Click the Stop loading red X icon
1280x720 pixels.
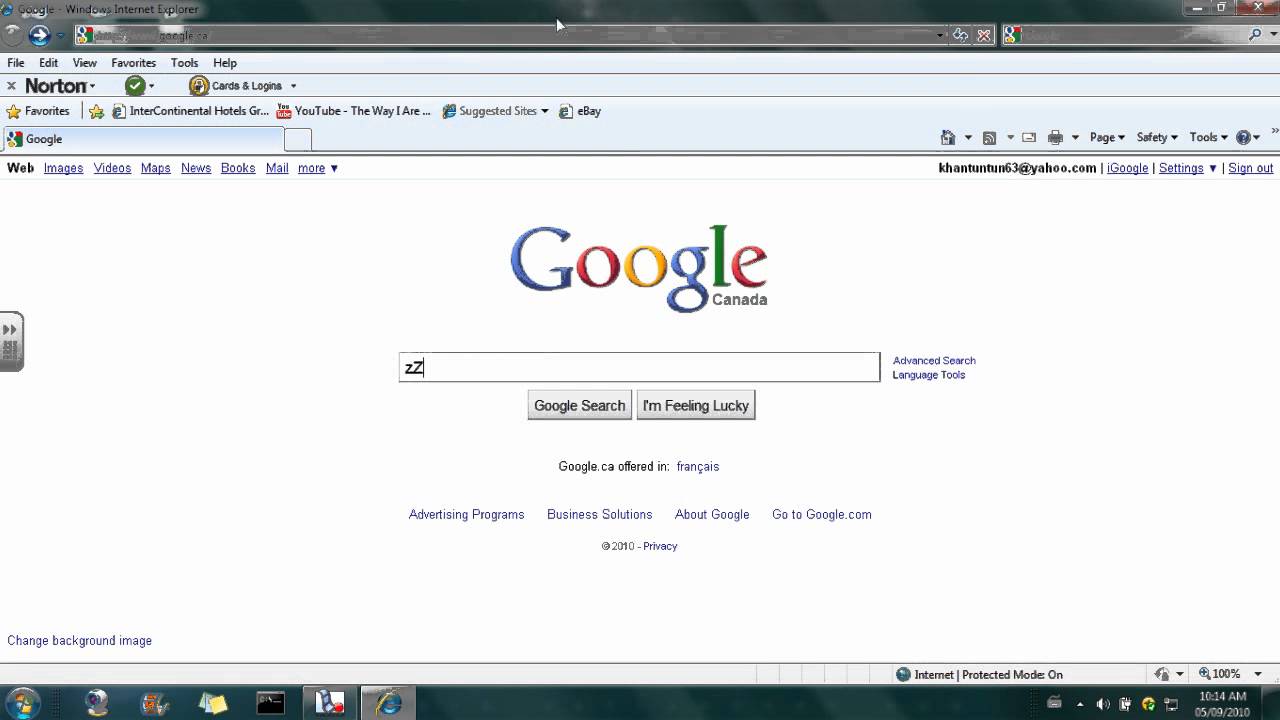point(984,35)
